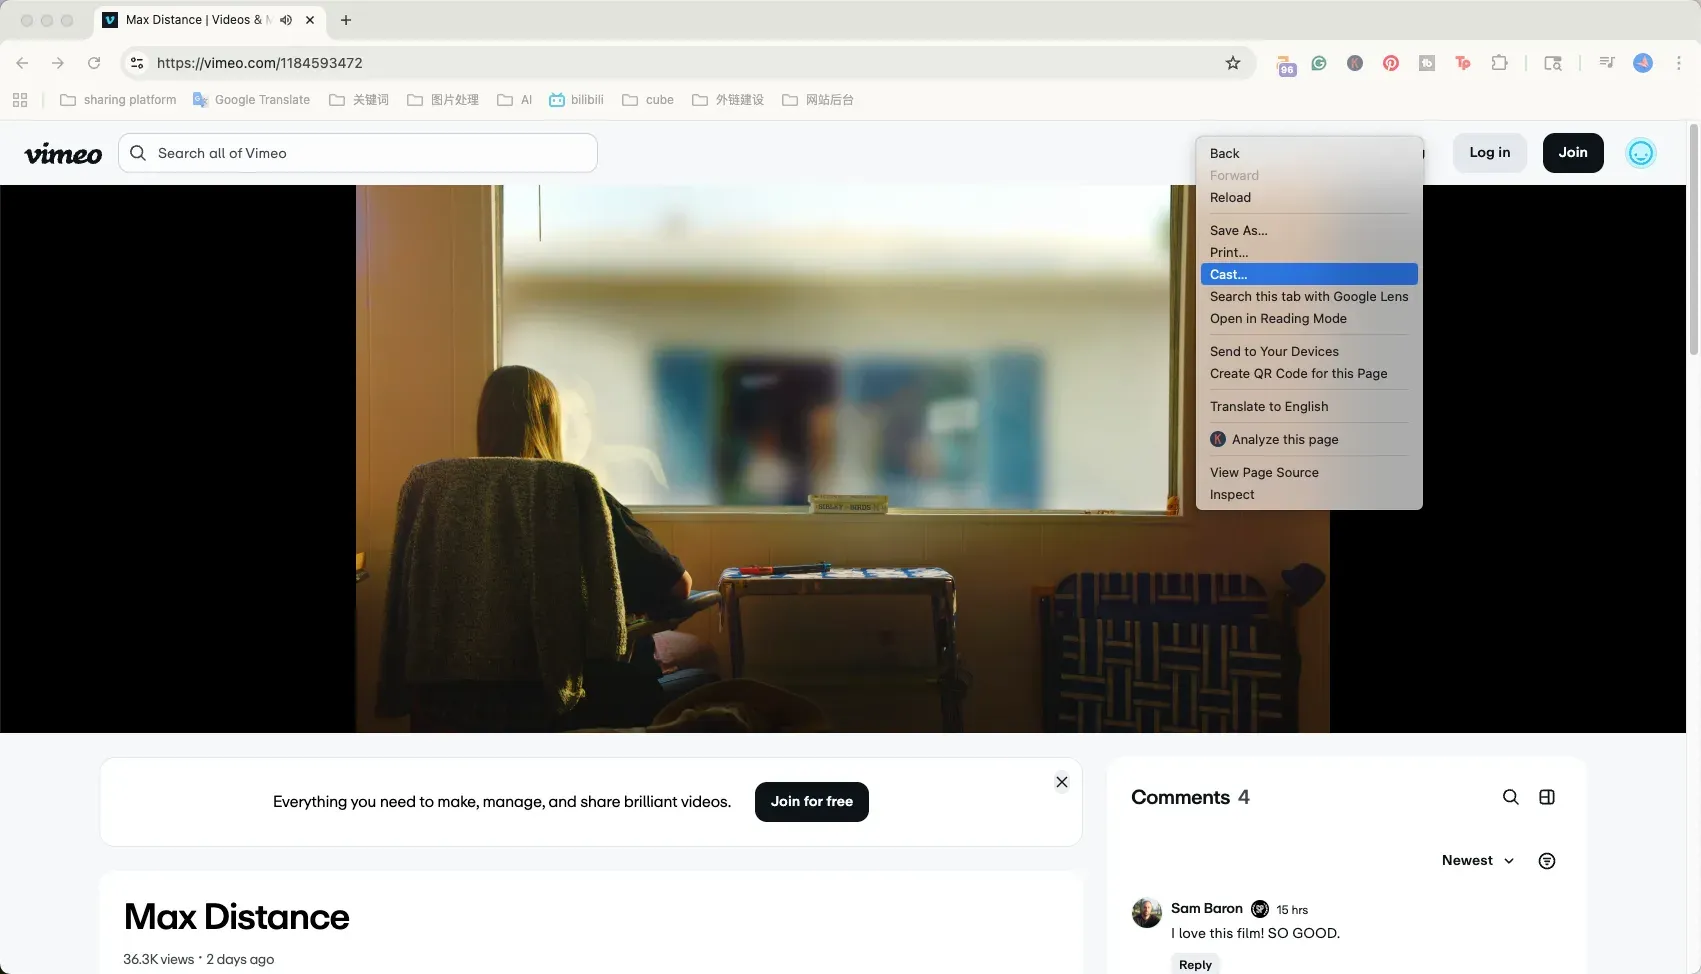Screen dimensions: 1701x974
Task: Select Back in the context menu
Action: click(x=1309, y=153)
